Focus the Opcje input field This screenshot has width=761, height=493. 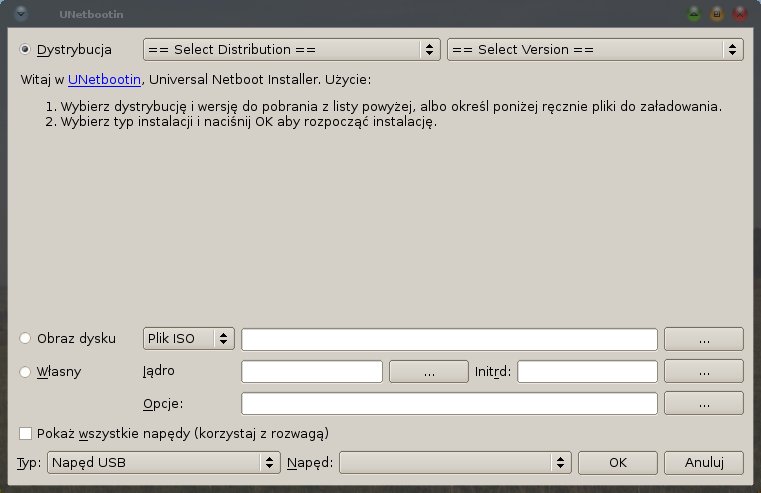[x=449, y=403]
